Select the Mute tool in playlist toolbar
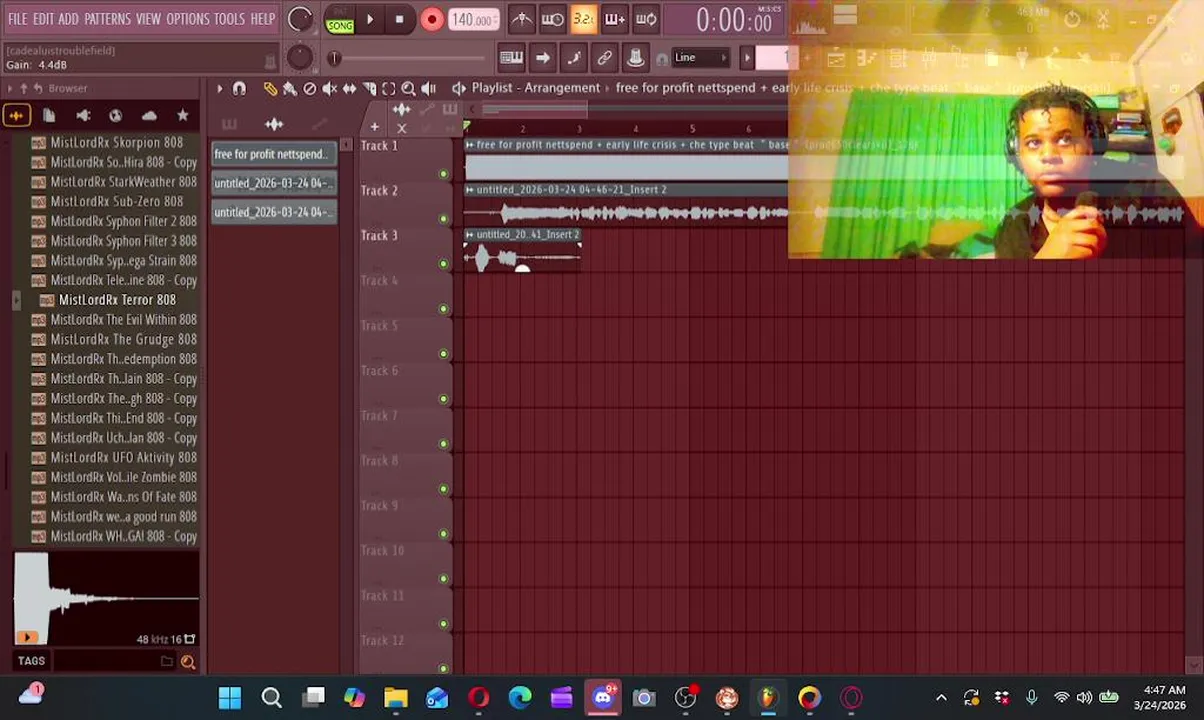The image size is (1204, 720). pos(330,89)
